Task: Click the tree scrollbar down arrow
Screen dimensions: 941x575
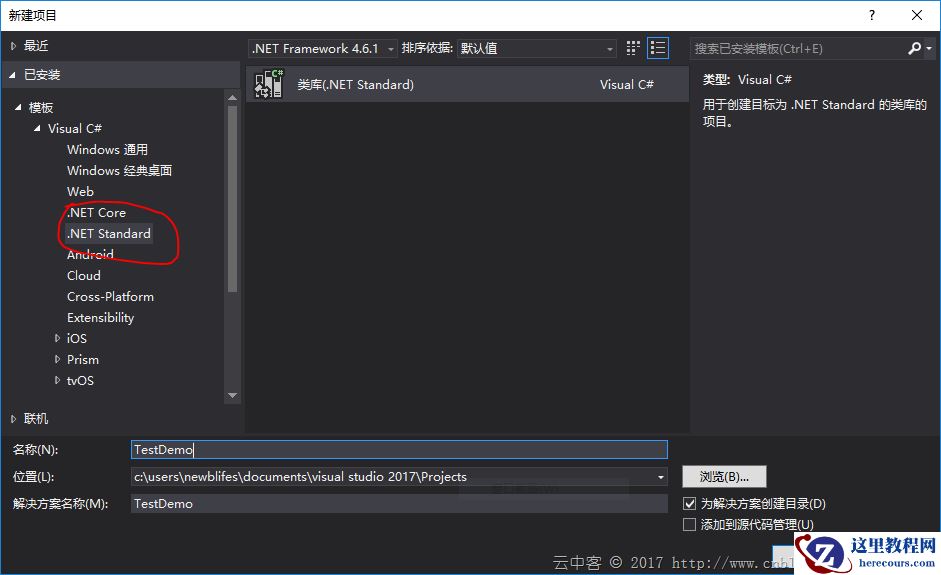Action: [x=233, y=396]
